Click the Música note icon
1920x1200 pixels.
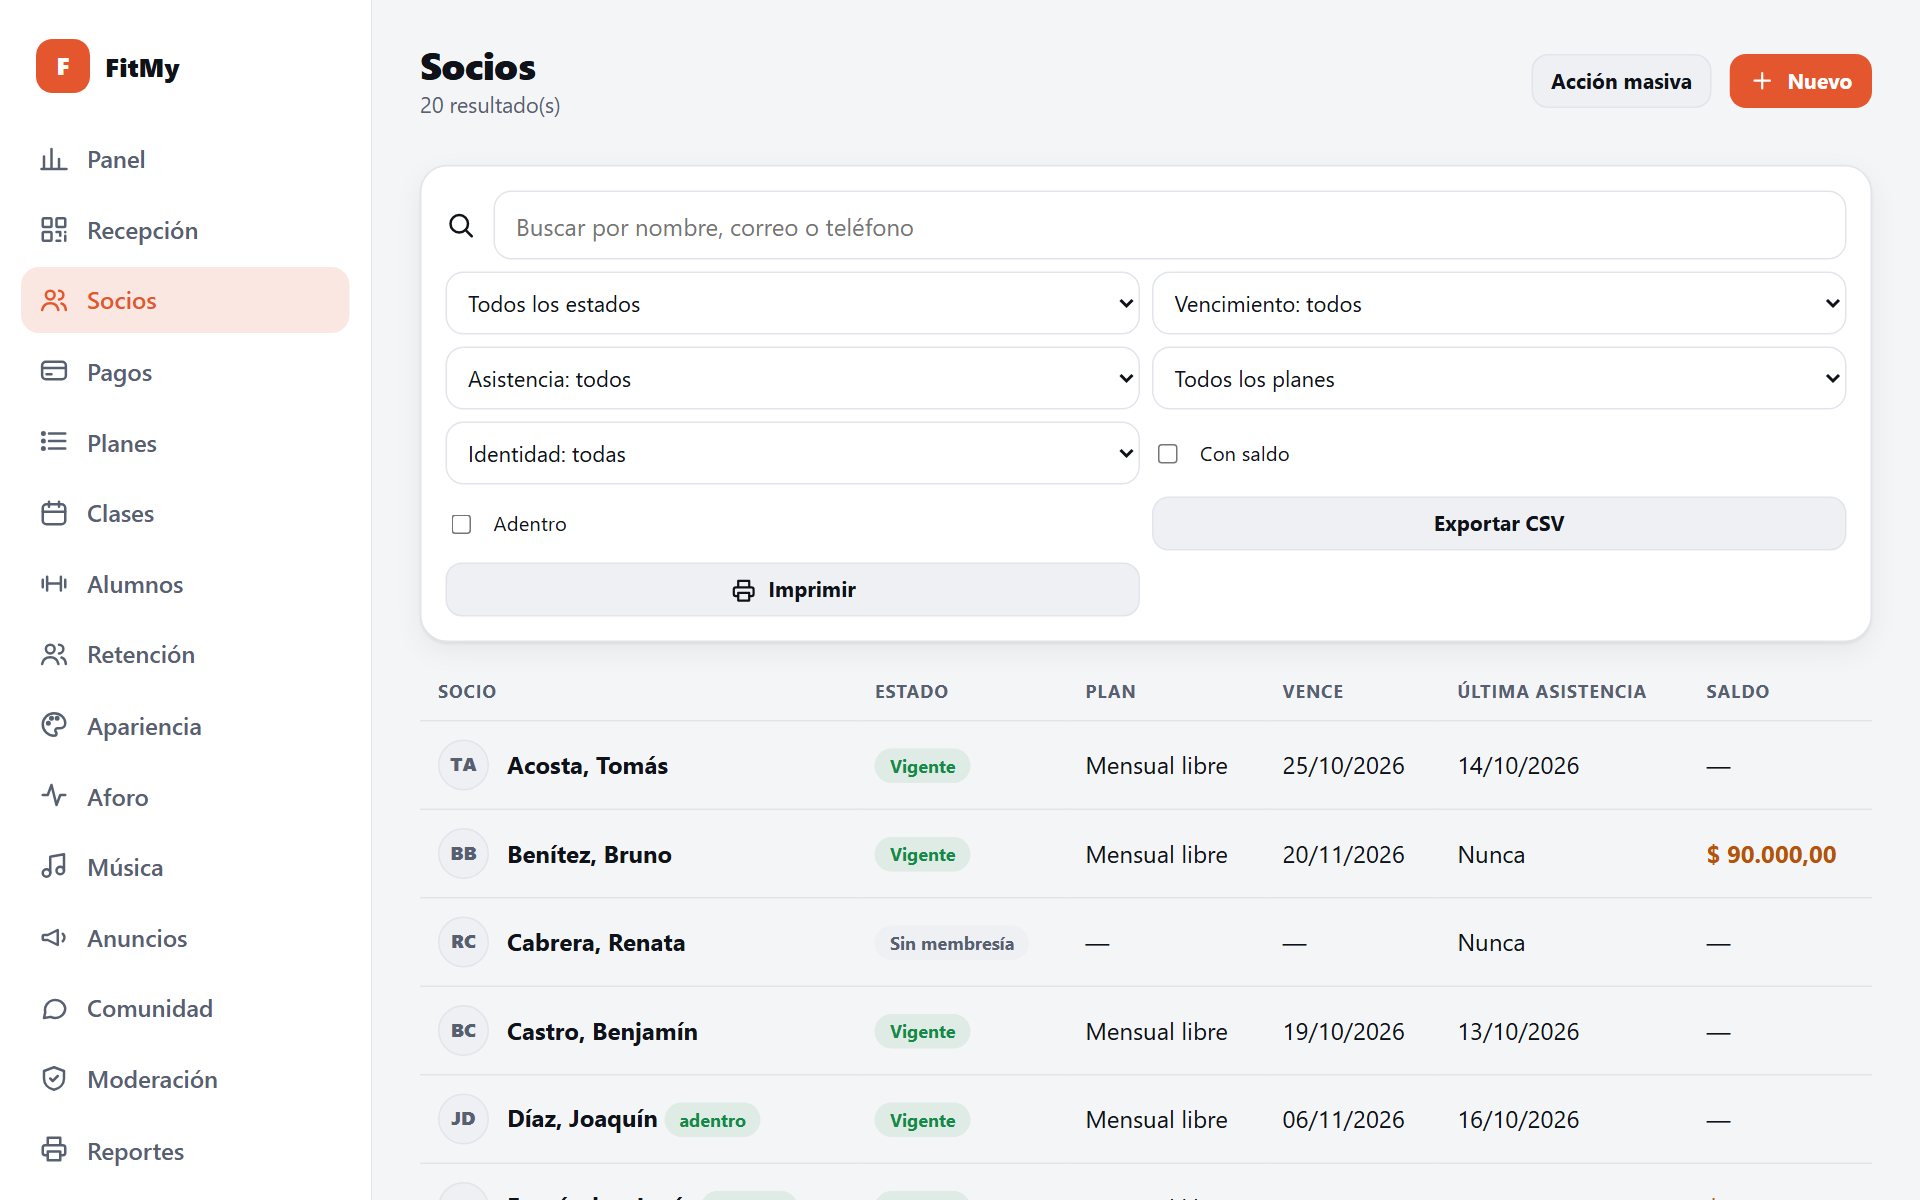click(x=54, y=866)
